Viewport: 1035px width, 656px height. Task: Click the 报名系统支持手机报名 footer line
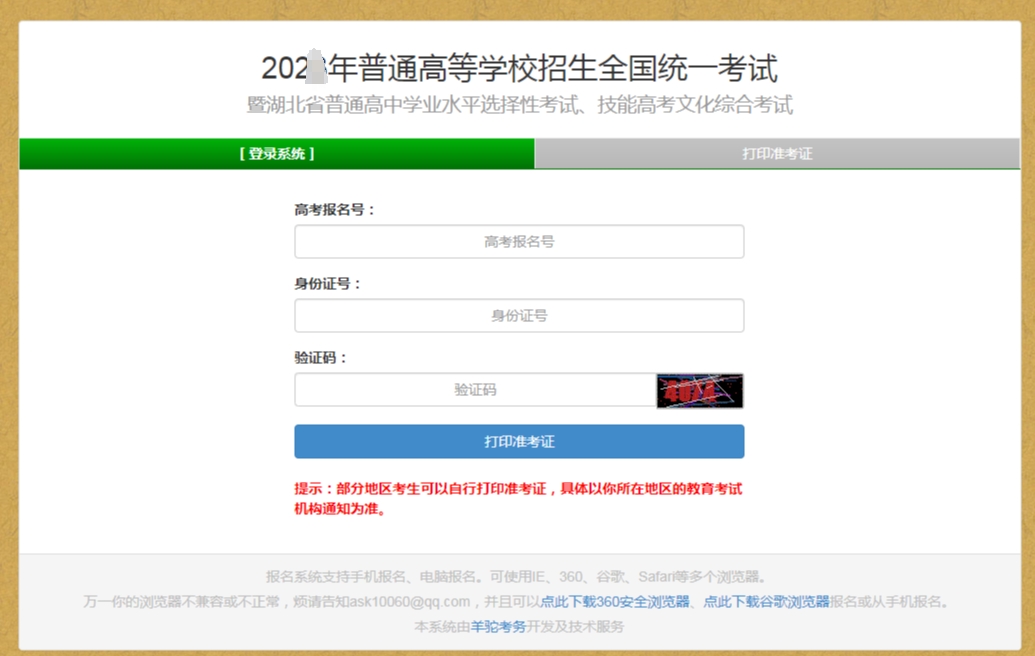click(517, 577)
